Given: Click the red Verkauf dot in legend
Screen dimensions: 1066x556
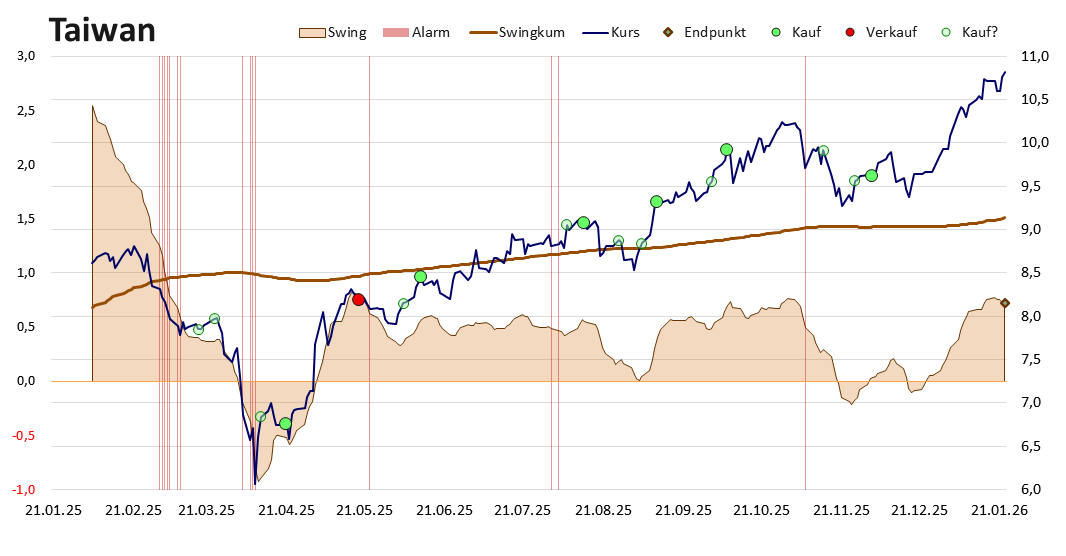Looking at the screenshot, I should [850, 32].
